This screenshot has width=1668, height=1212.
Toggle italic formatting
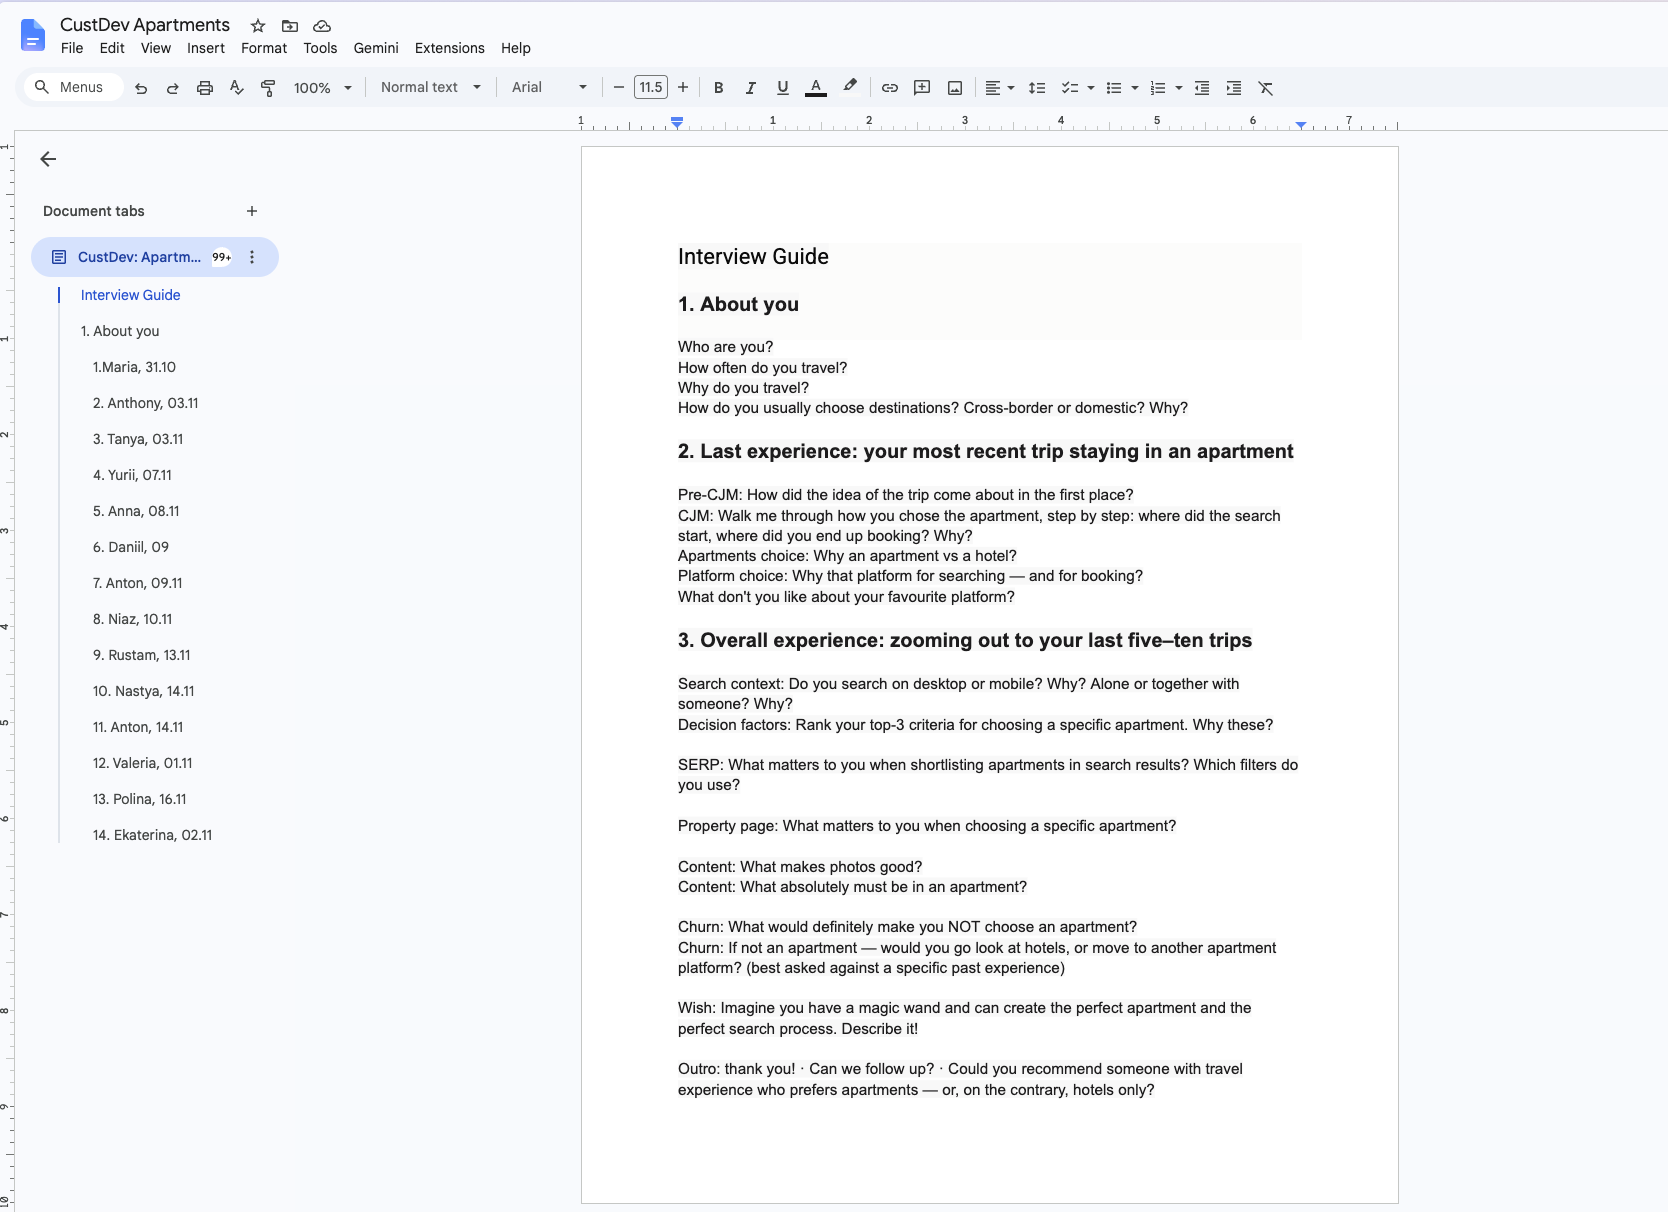tap(750, 88)
